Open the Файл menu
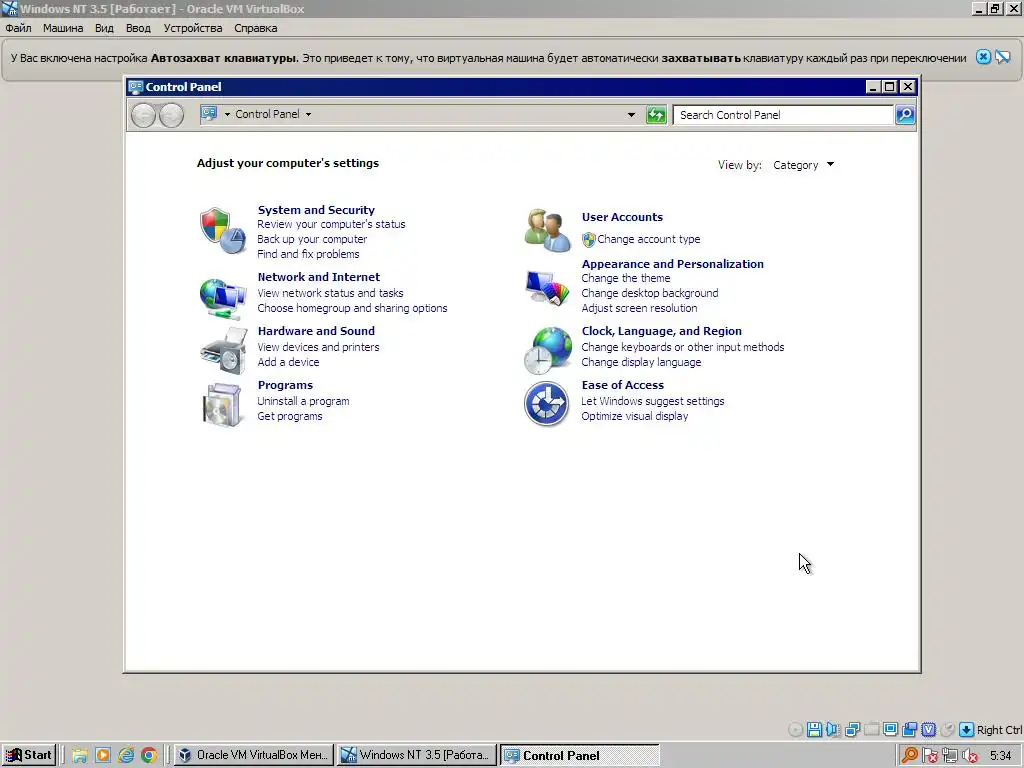 18,28
